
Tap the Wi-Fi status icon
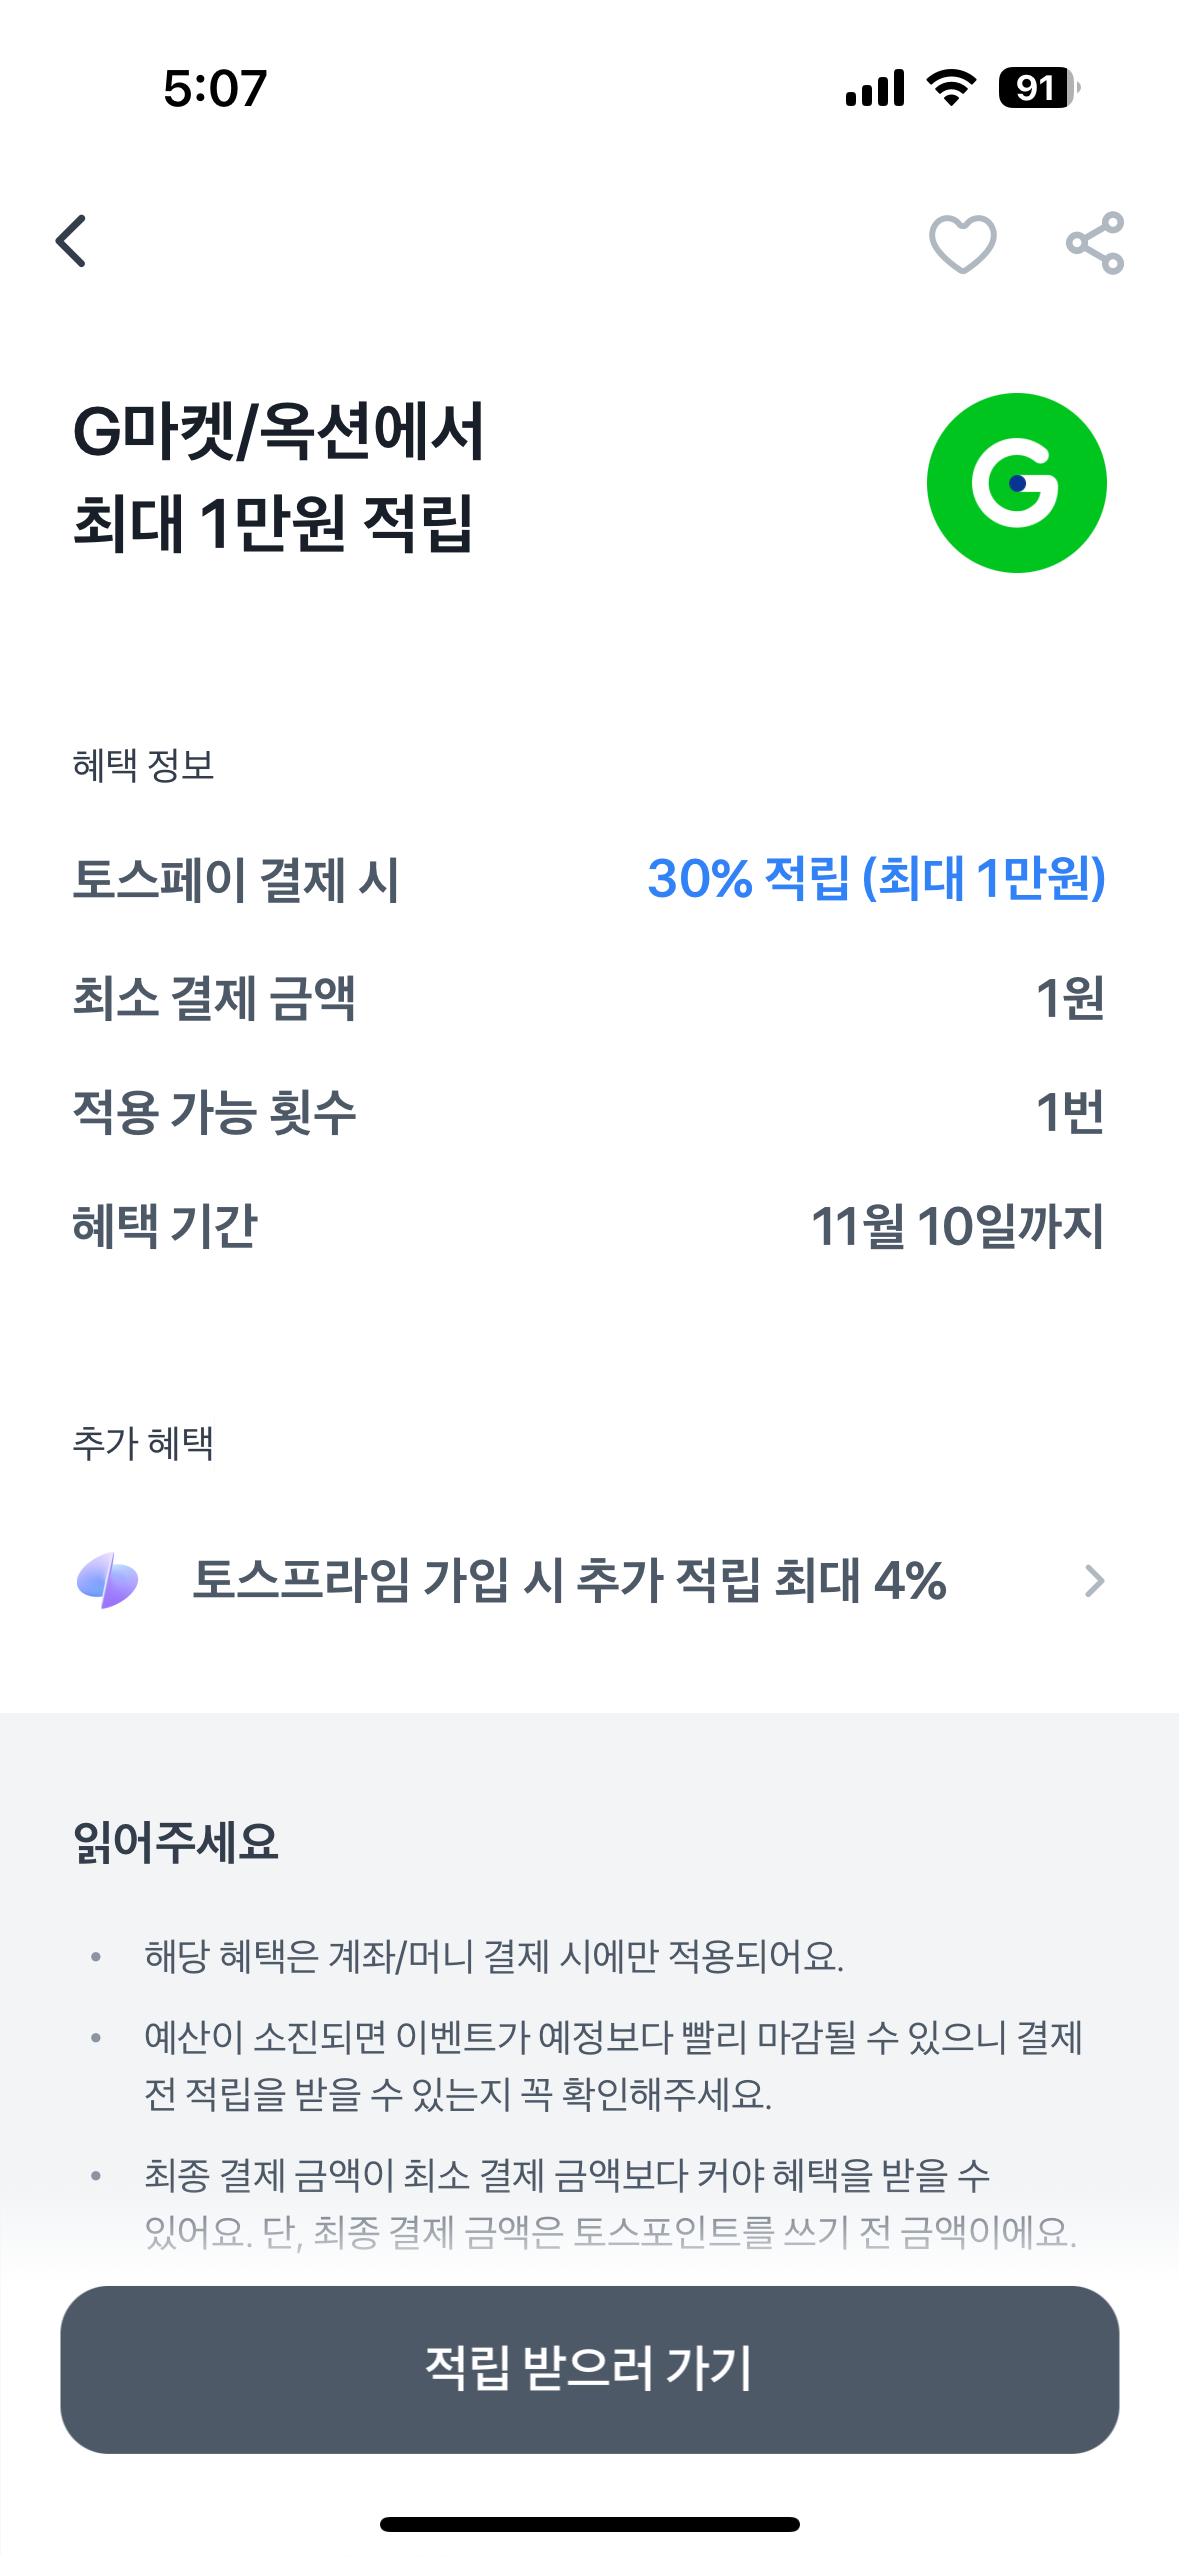[951, 88]
